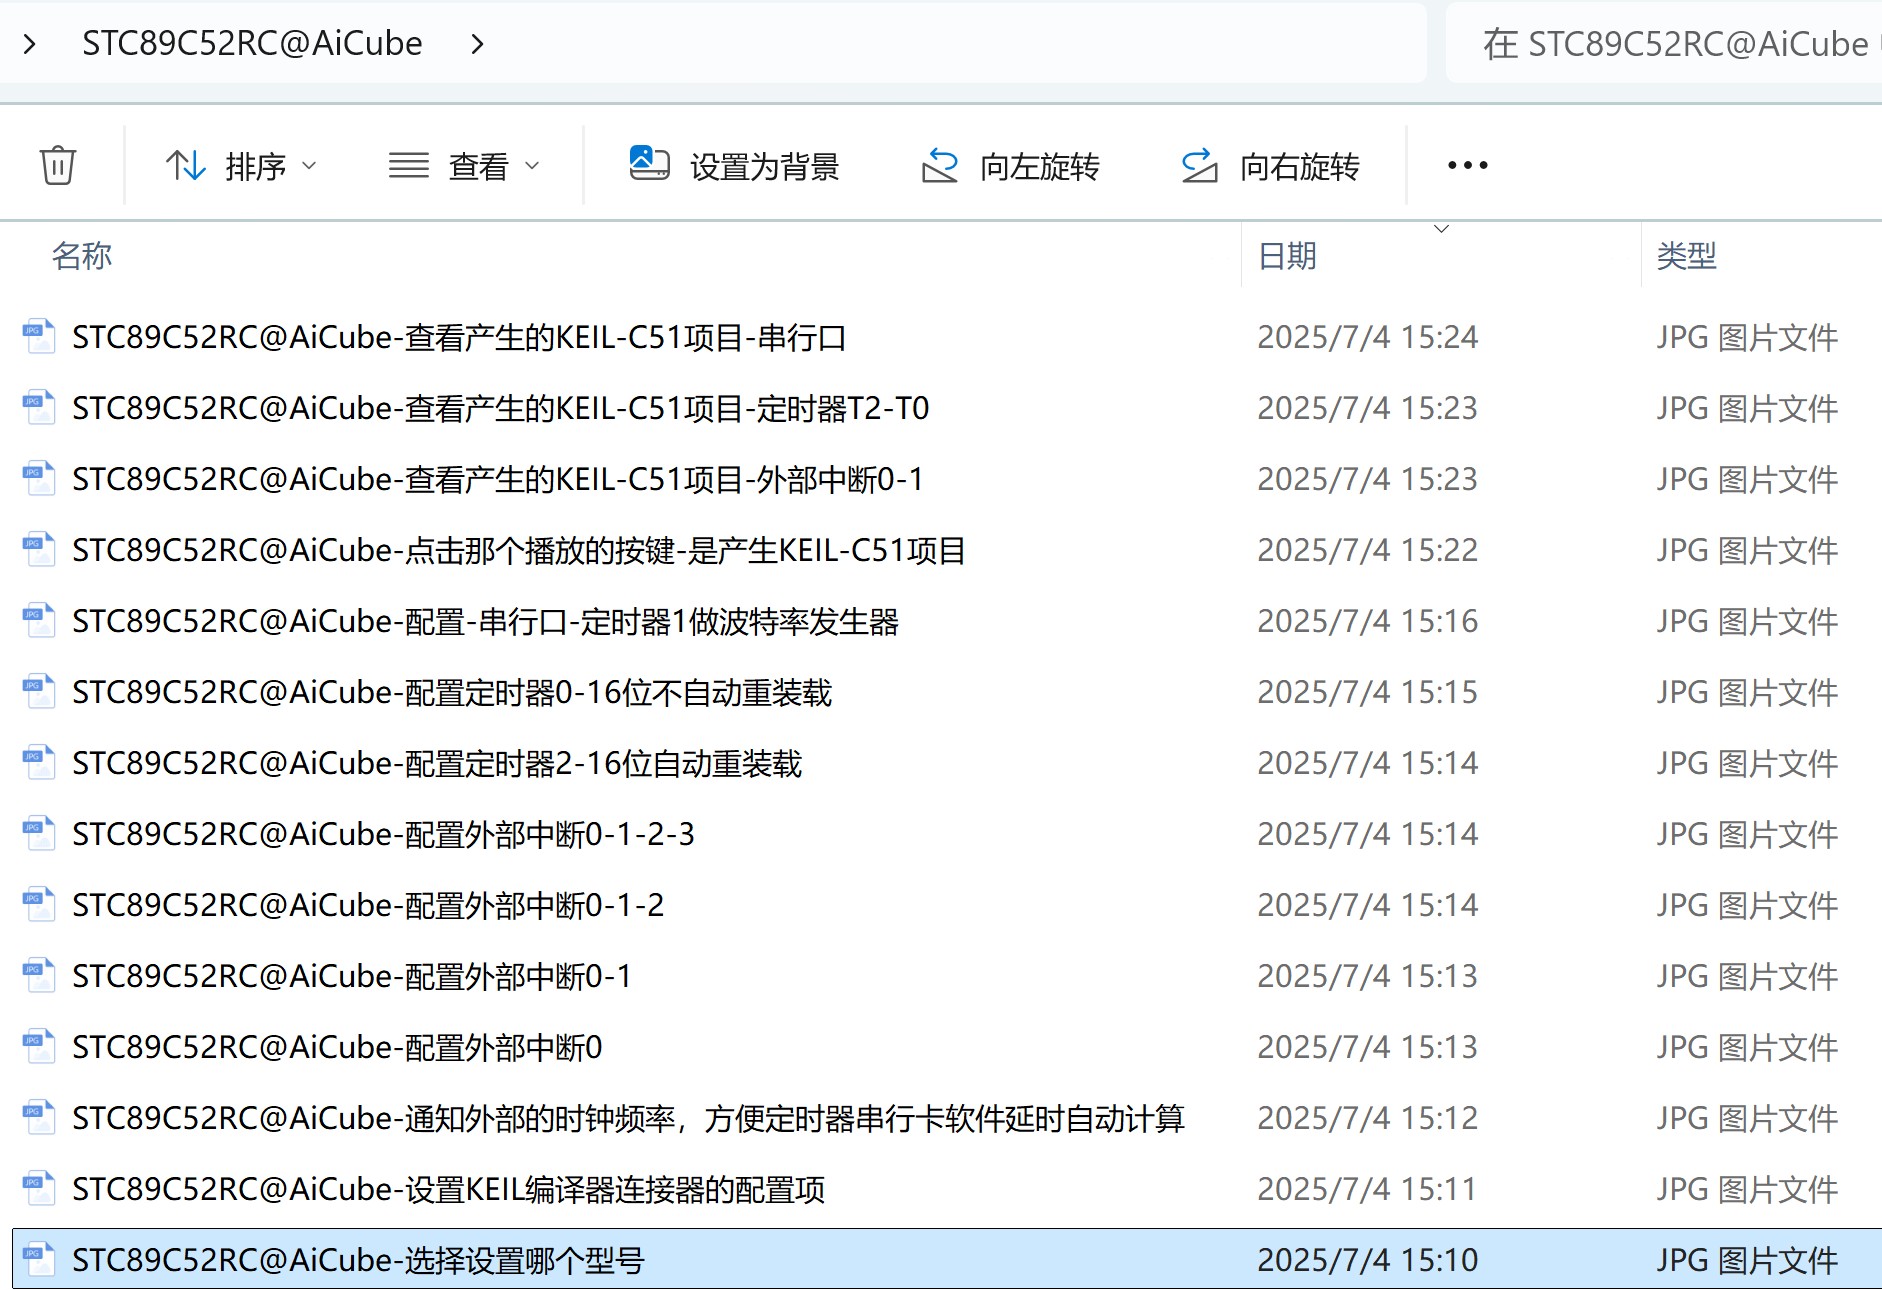
Task: Select file 设置KEIL编译器连接器的配置项
Action: point(448,1190)
